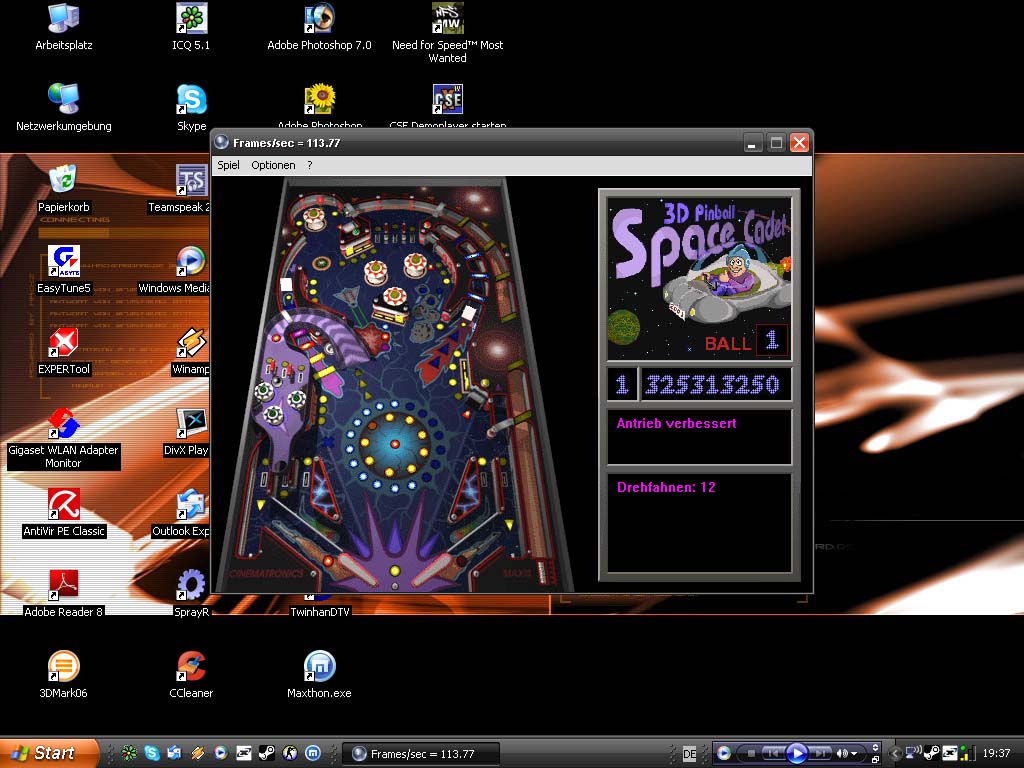Viewport: 1024px width, 768px height.
Task: Open Adobe Reader 8 shortcut
Action: click(63, 594)
